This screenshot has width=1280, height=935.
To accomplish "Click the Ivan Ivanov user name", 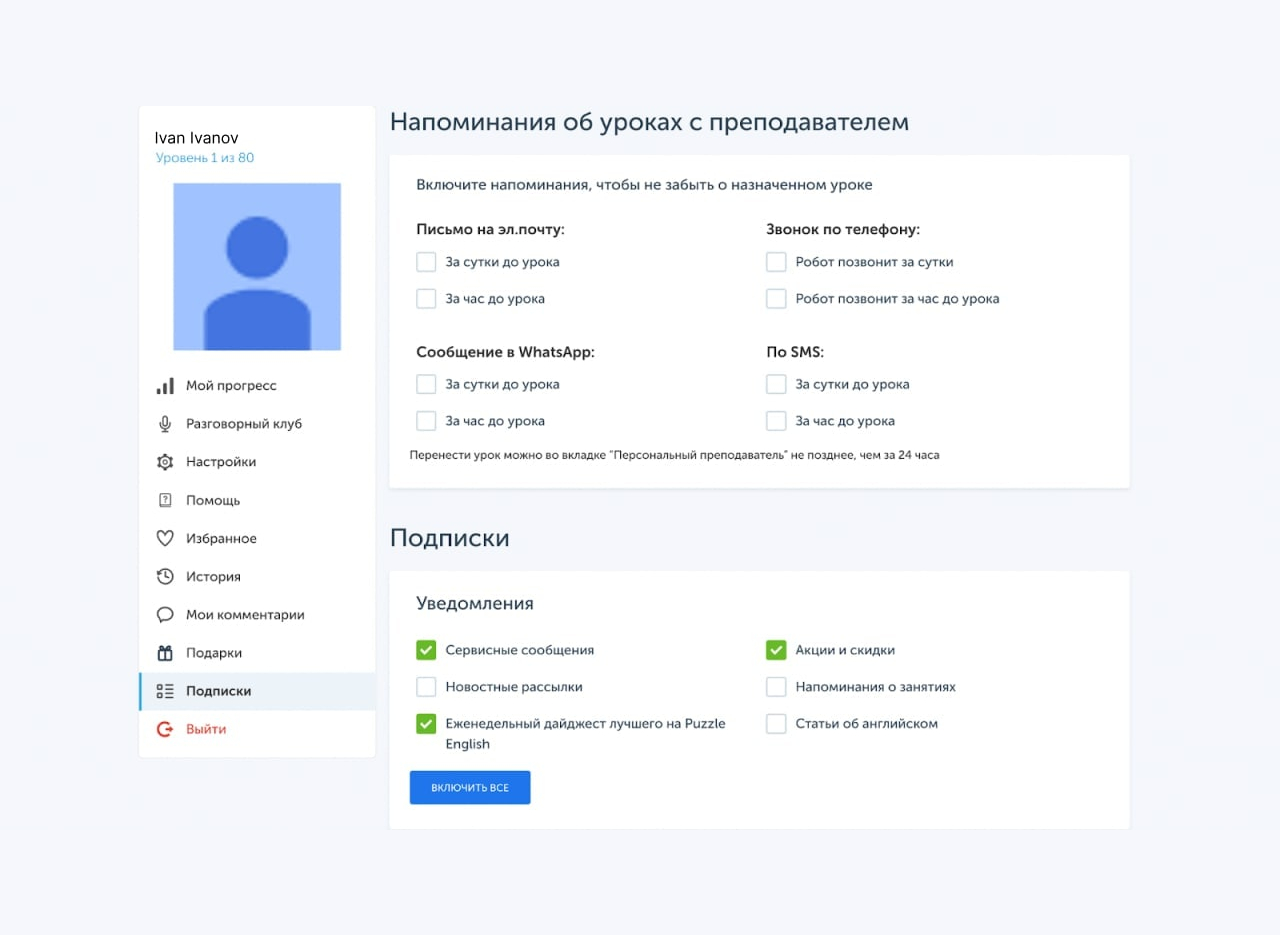I will pos(197,138).
